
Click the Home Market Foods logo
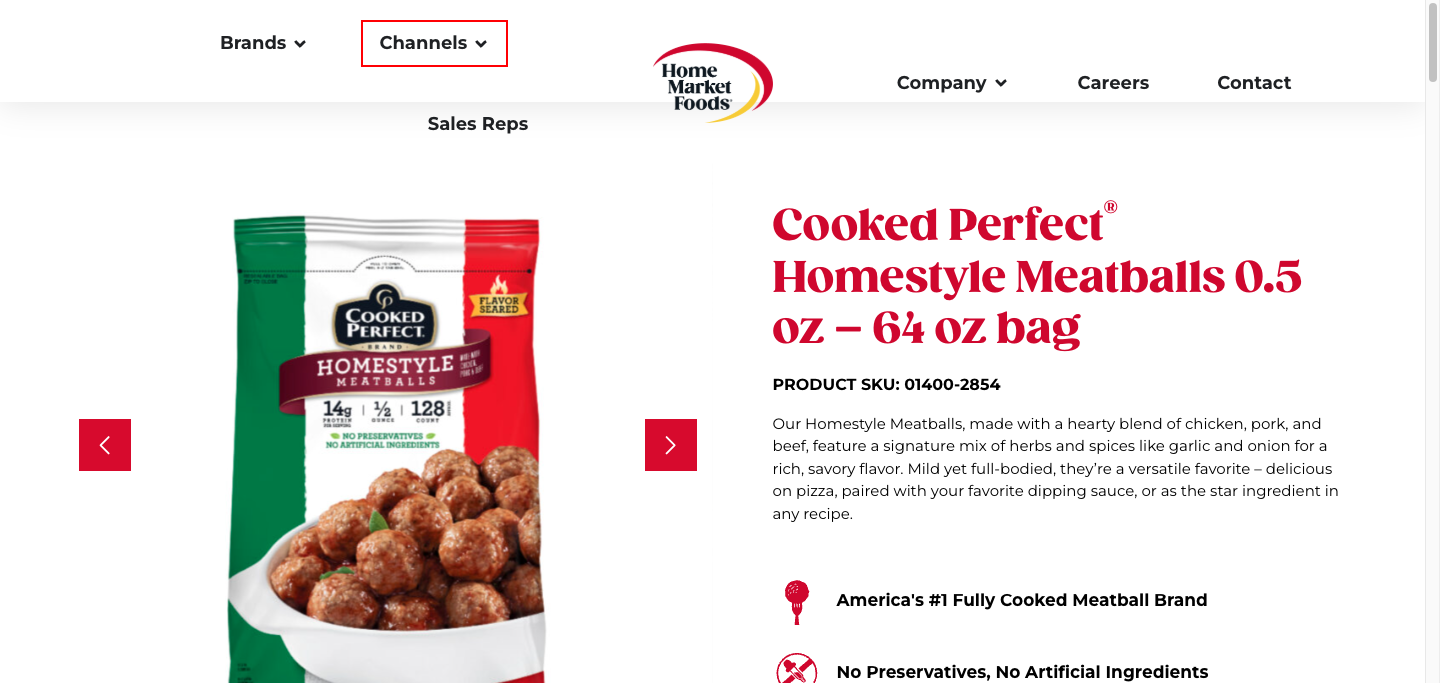(712, 83)
